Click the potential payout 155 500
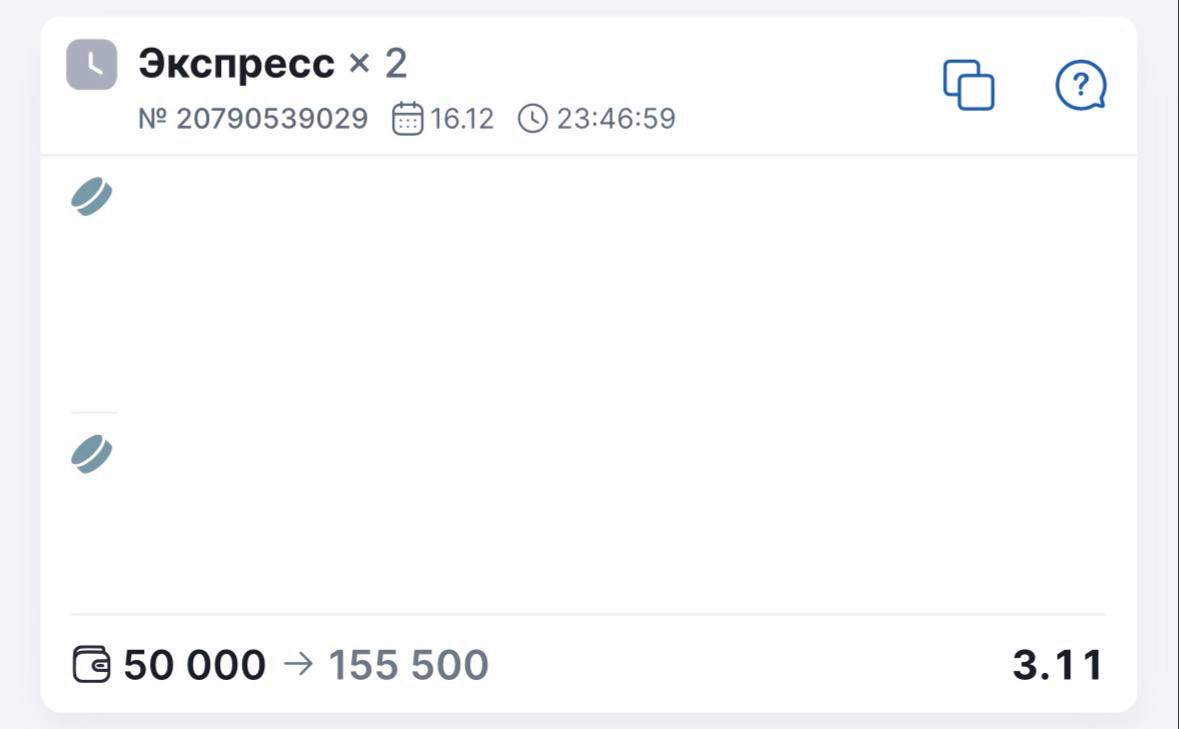This screenshot has height=729, width=1179. (408, 665)
